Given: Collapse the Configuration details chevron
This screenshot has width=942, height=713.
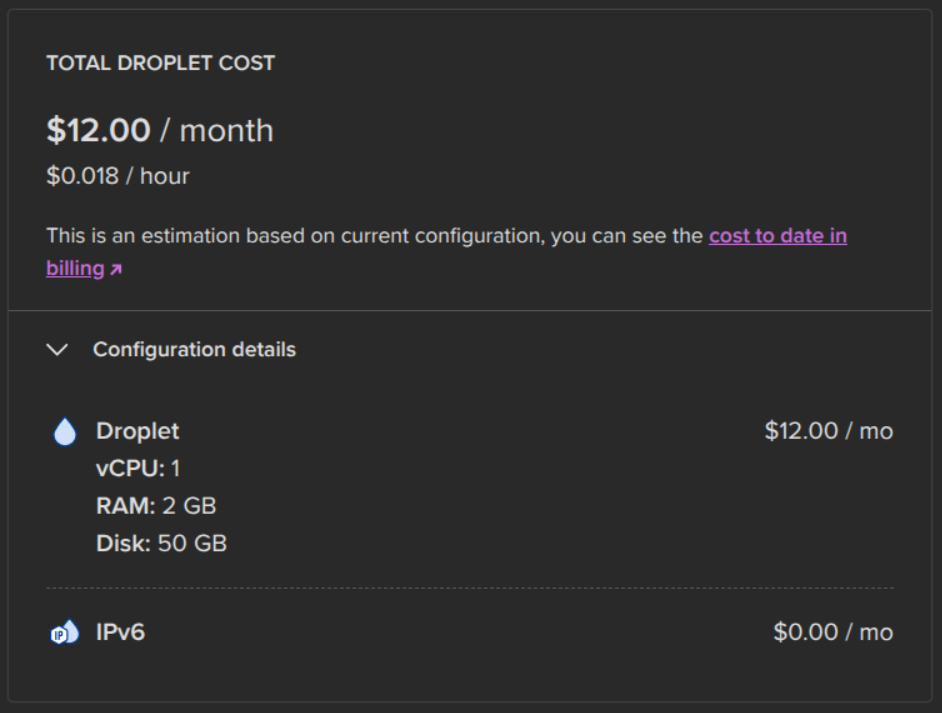Looking at the screenshot, I should click(x=57, y=349).
